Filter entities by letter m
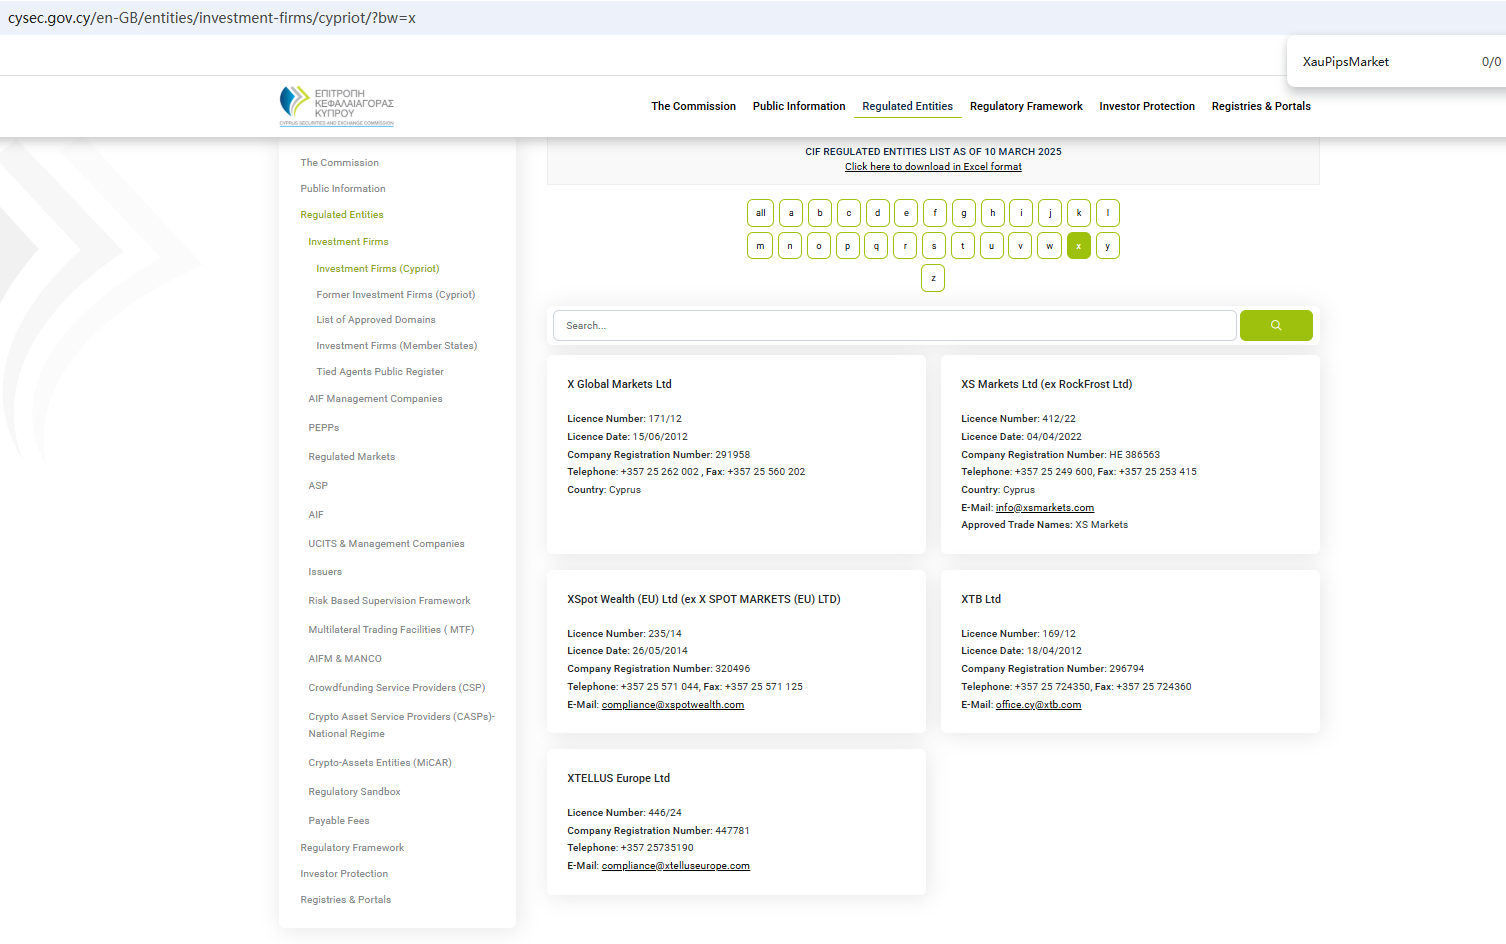The image size is (1506, 944). pos(760,246)
